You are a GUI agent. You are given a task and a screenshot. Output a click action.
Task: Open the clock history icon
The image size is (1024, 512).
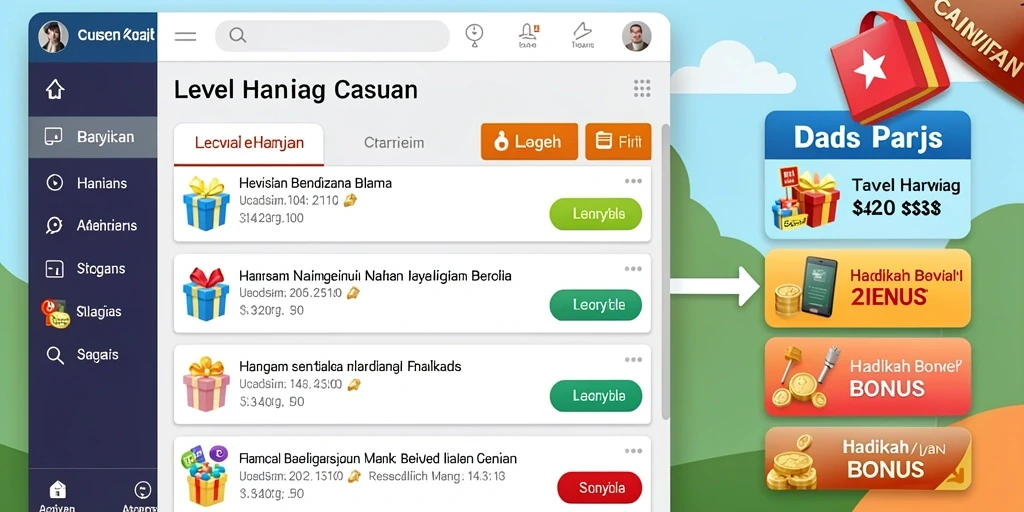[474, 34]
